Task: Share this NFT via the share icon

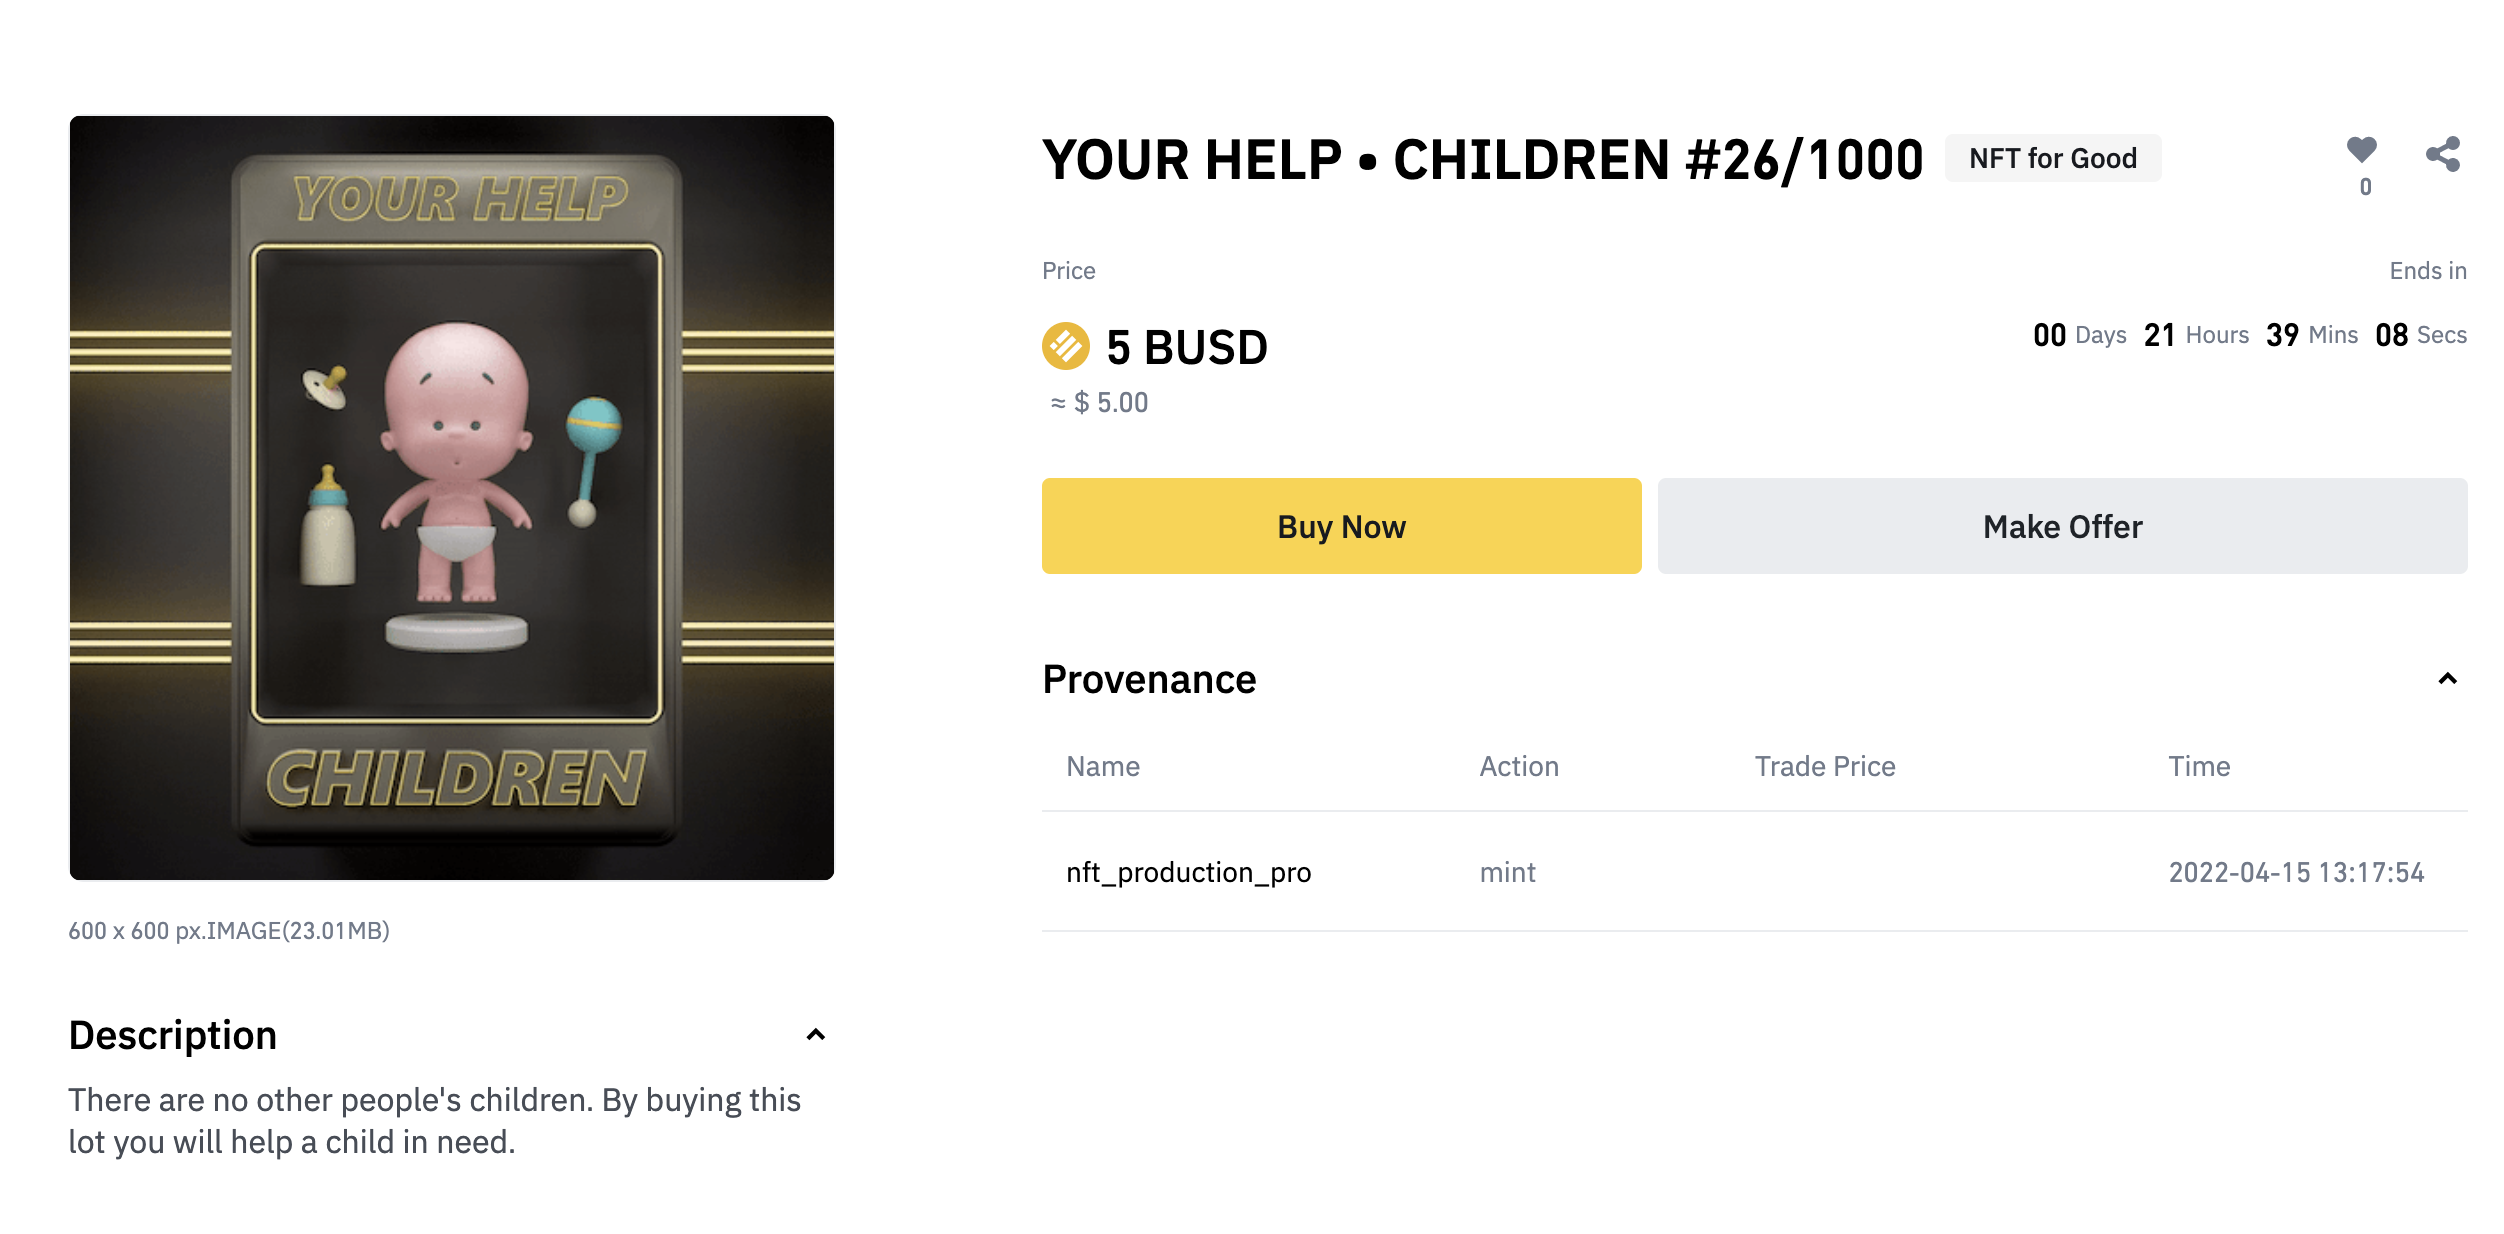Action: (2443, 154)
